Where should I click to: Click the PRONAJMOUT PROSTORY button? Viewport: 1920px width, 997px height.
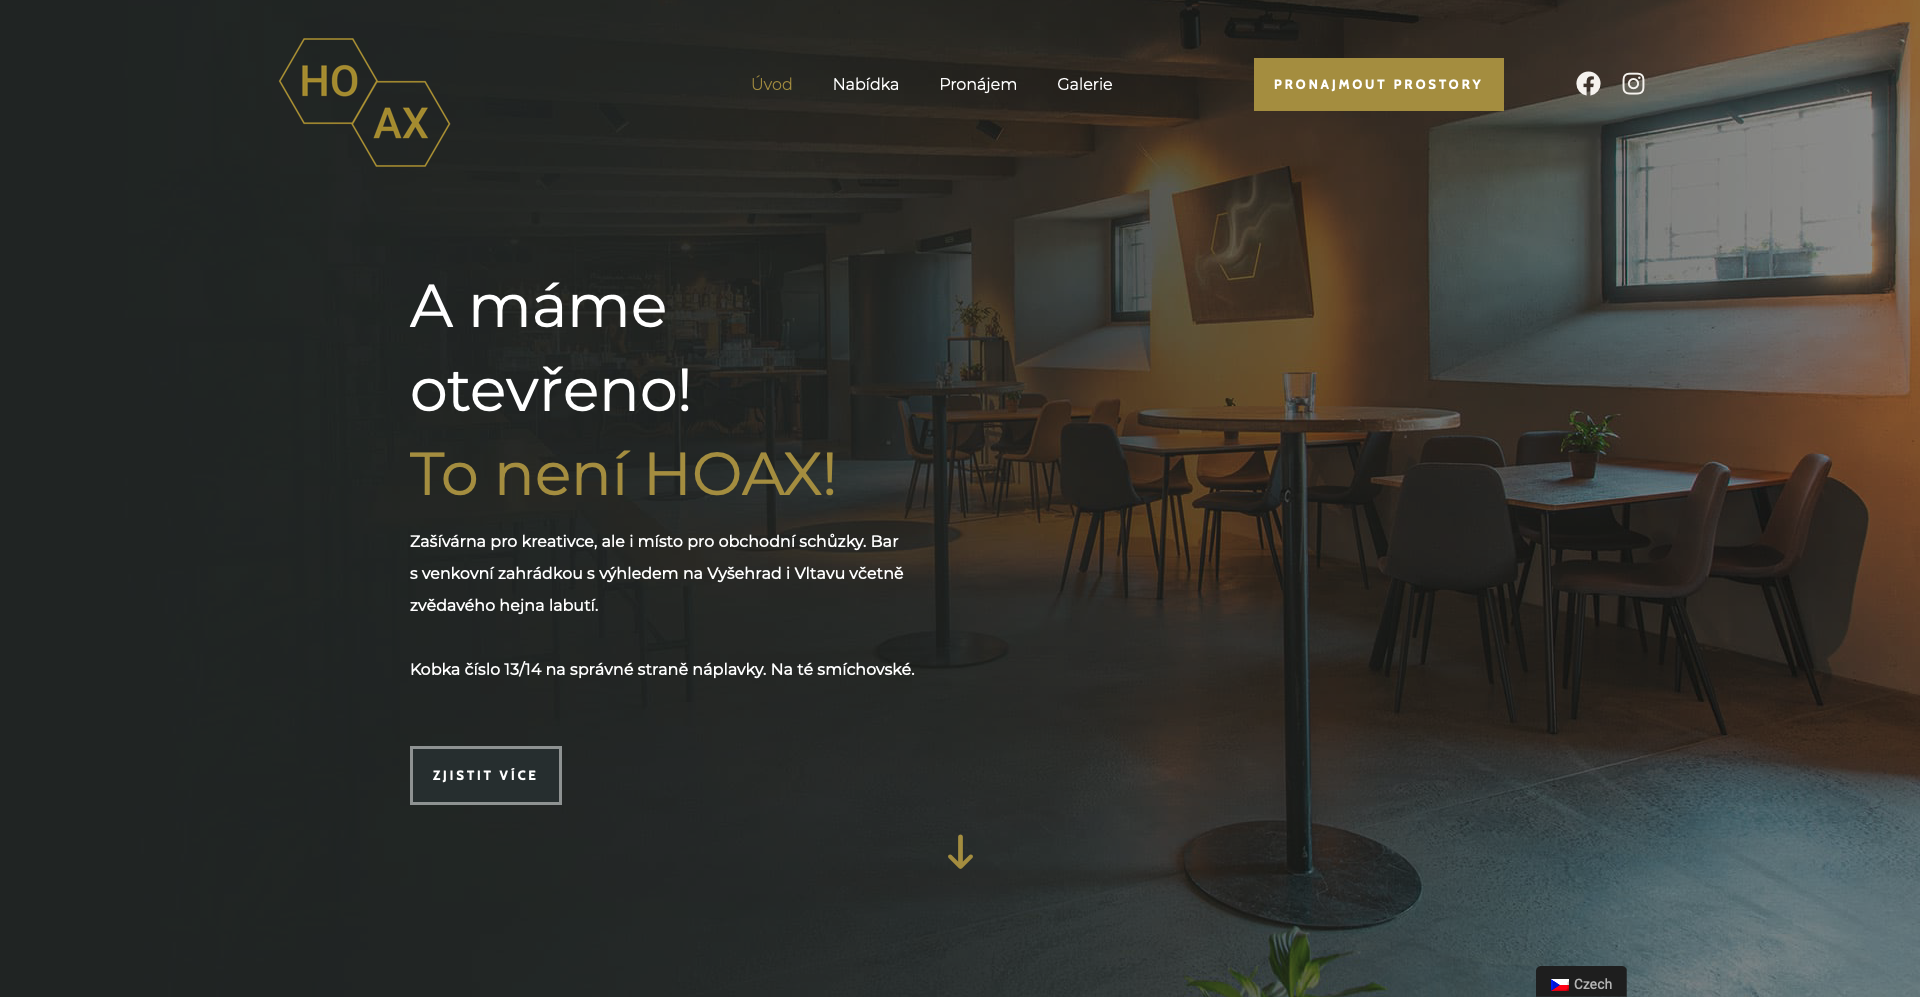[1379, 84]
